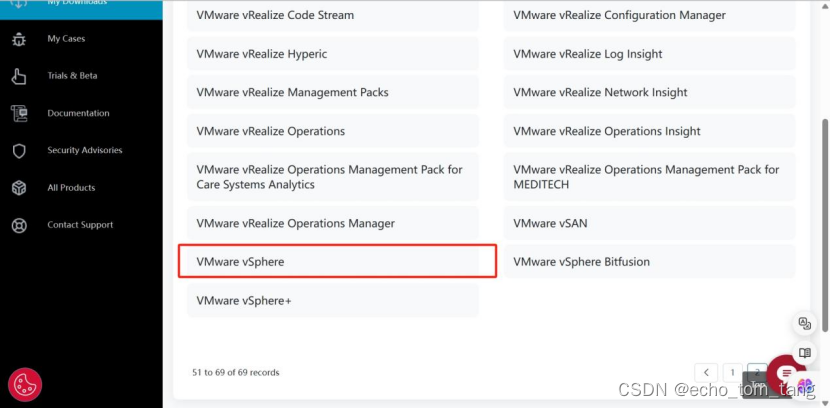Viewport: 831px width, 409px height.
Task: Open VMware vSphere Bitfusion
Action: (649, 262)
